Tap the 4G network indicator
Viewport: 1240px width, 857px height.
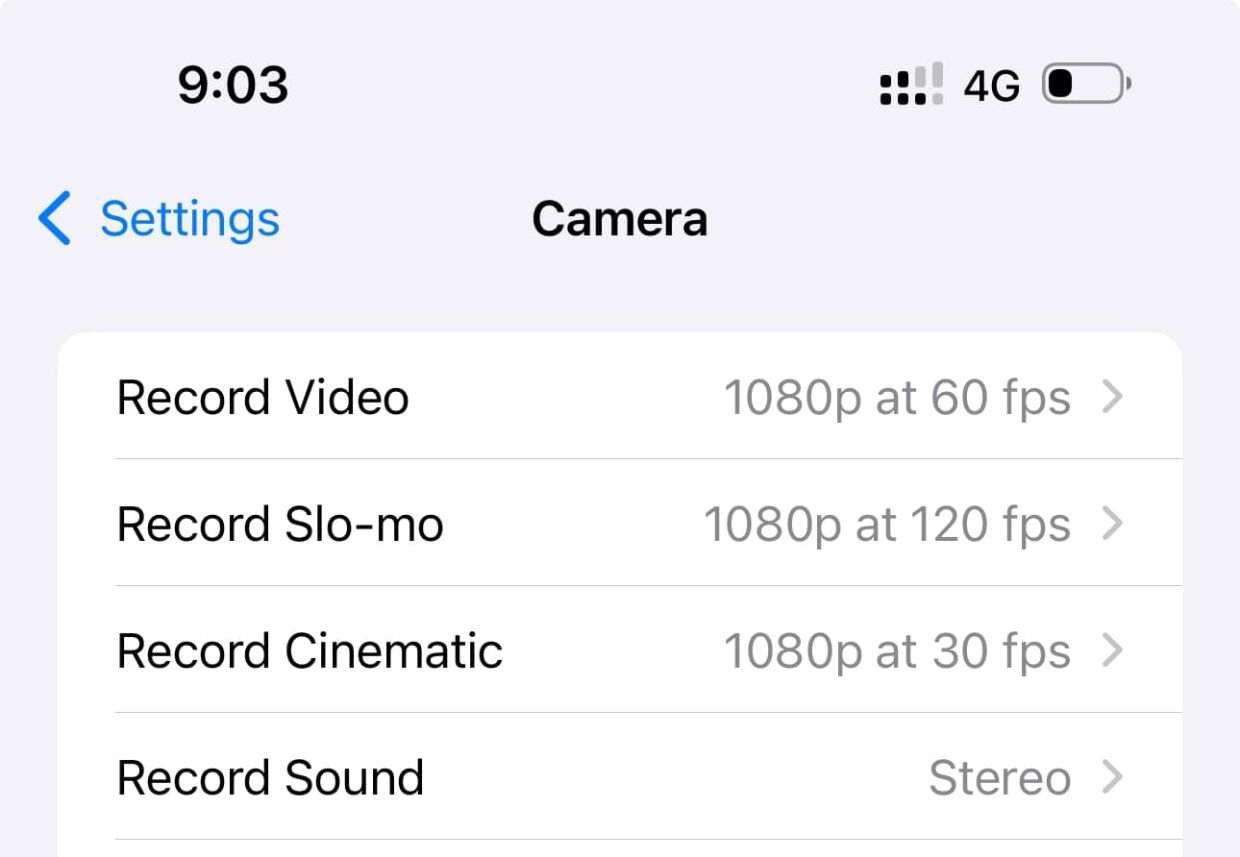[991, 87]
